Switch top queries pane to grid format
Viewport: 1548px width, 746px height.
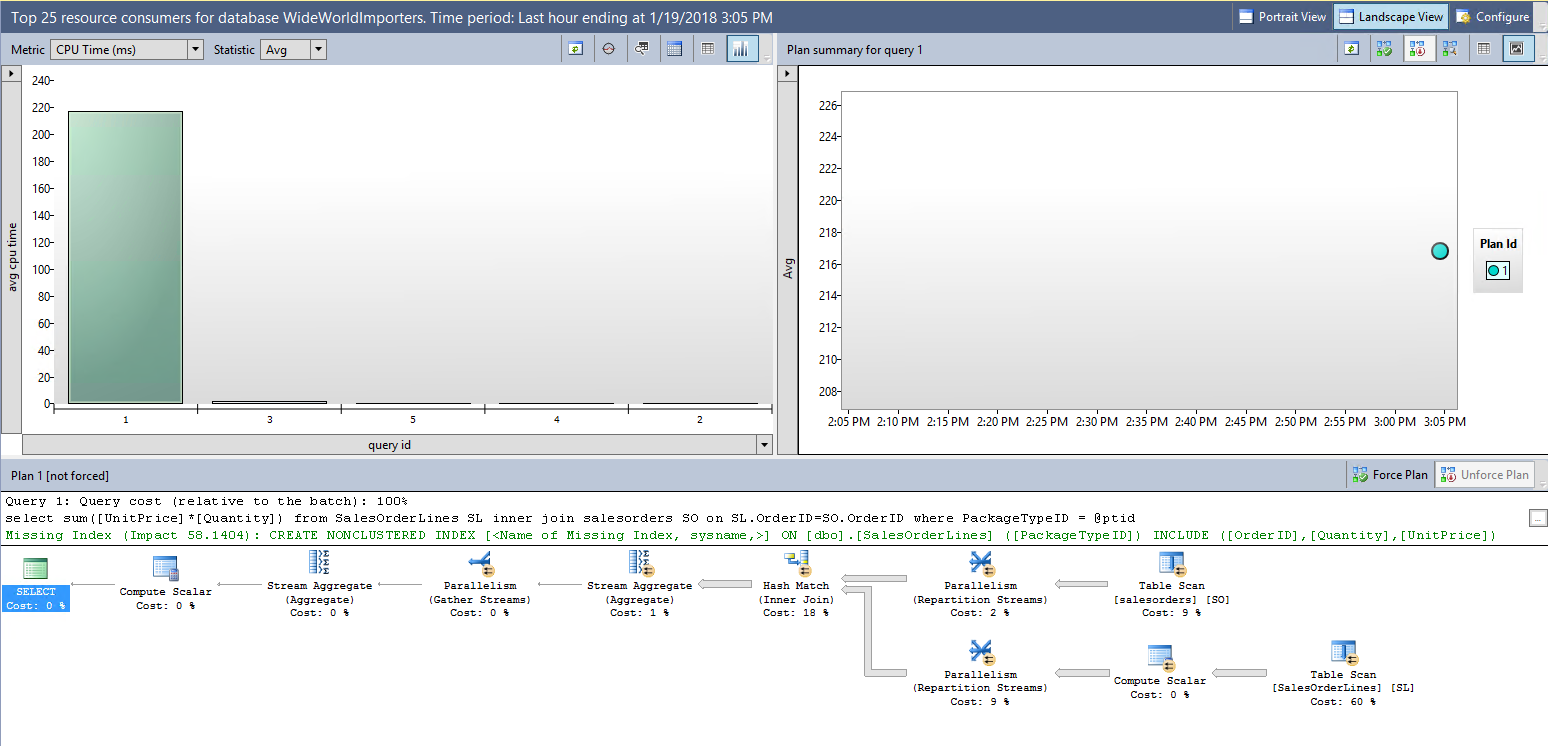click(x=708, y=49)
